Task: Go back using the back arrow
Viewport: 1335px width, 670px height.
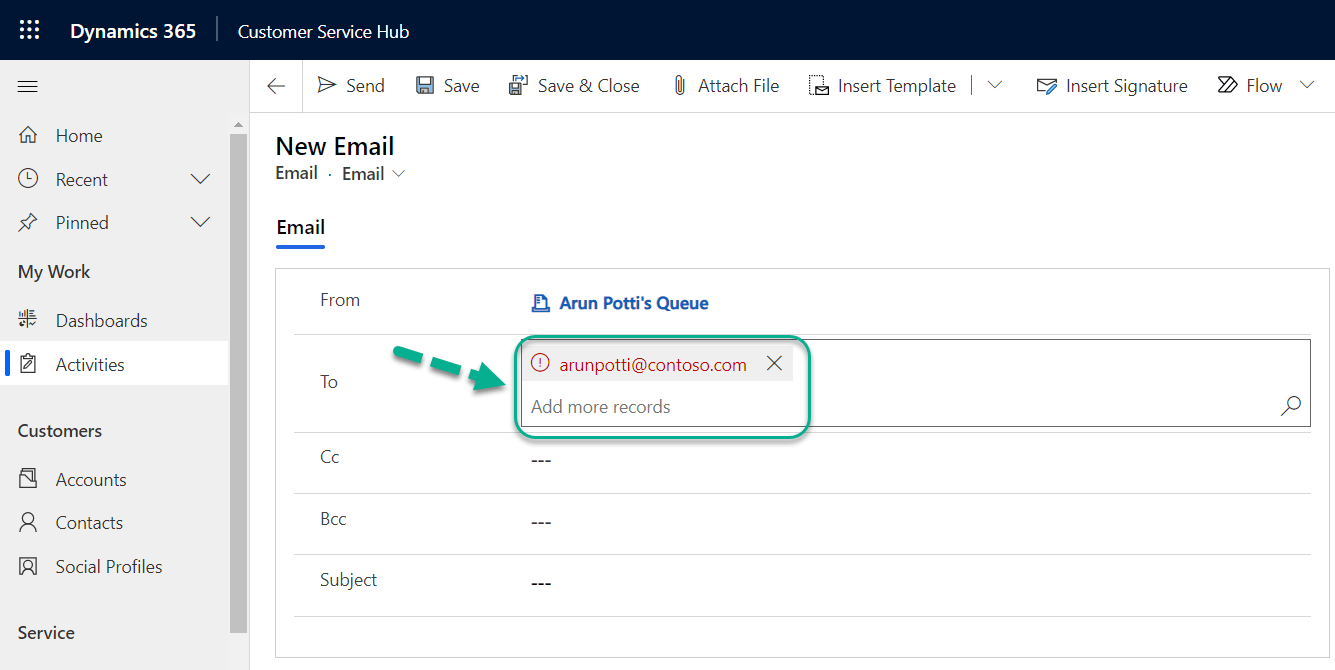Action: tap(276, 86)
